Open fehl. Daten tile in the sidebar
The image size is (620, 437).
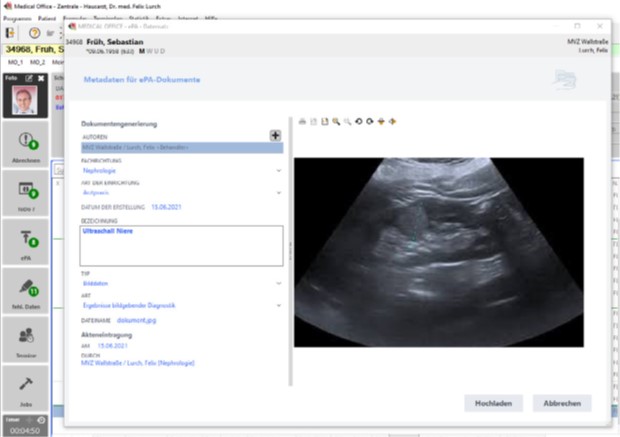tap(26, 290)
